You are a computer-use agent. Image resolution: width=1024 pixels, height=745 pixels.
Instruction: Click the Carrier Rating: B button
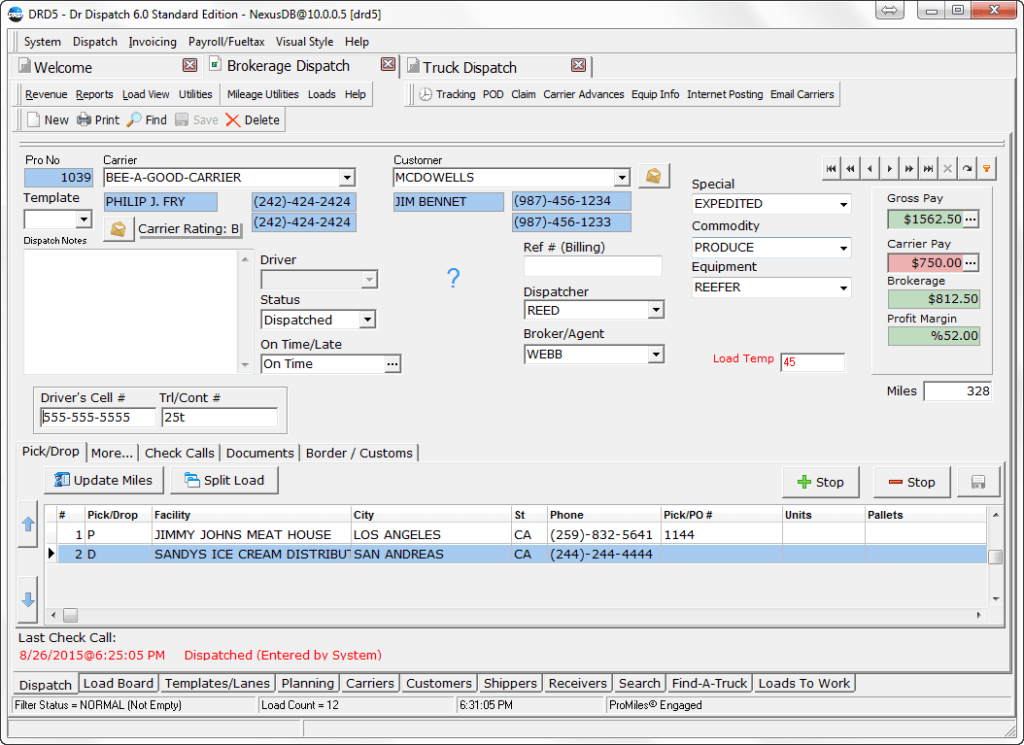[x=190, y=228]
